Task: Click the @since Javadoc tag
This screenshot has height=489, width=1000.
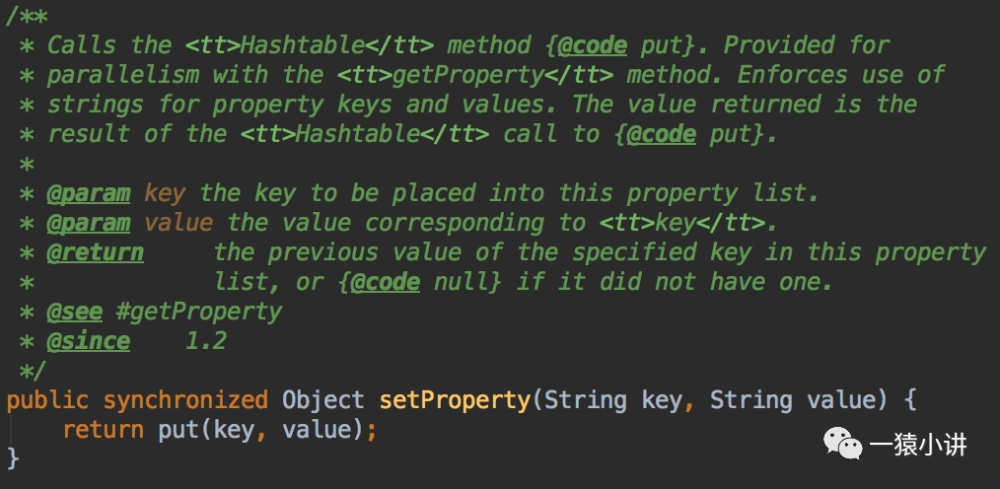Action: point(88,341)
